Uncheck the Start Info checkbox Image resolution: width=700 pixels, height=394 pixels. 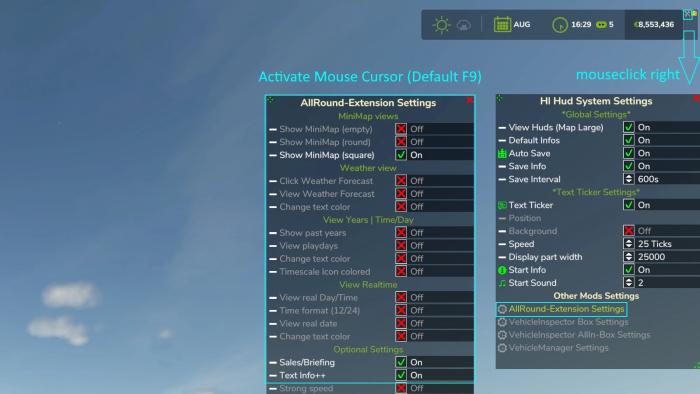(629, 270)
